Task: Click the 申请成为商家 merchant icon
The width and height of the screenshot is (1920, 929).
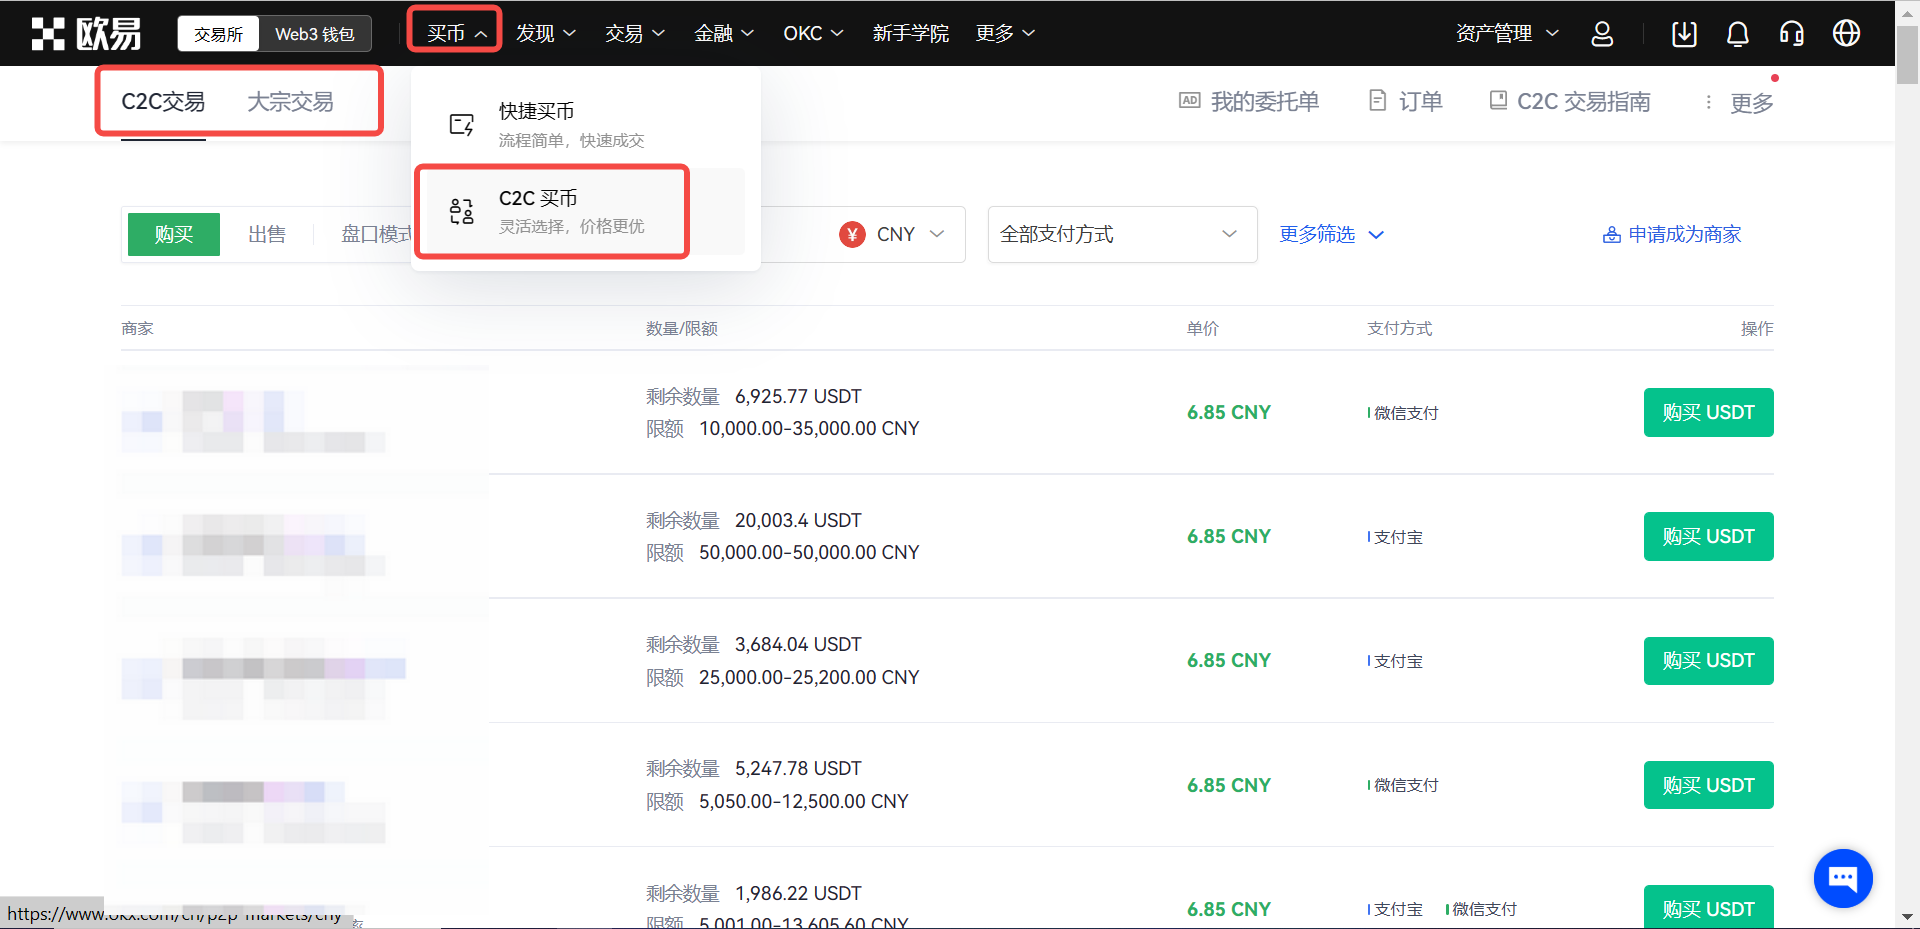Action: (1612, 235)
